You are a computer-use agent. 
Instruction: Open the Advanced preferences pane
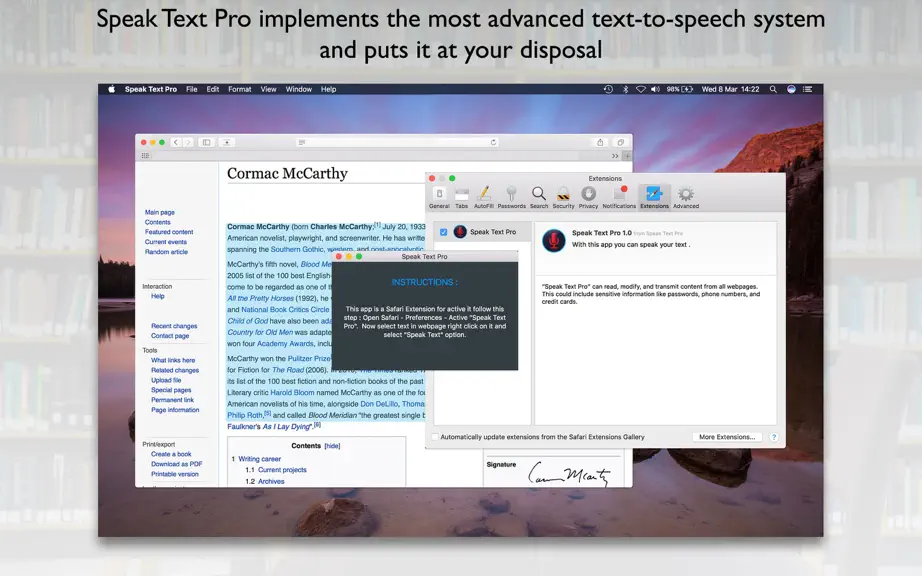tap(686, 197)
